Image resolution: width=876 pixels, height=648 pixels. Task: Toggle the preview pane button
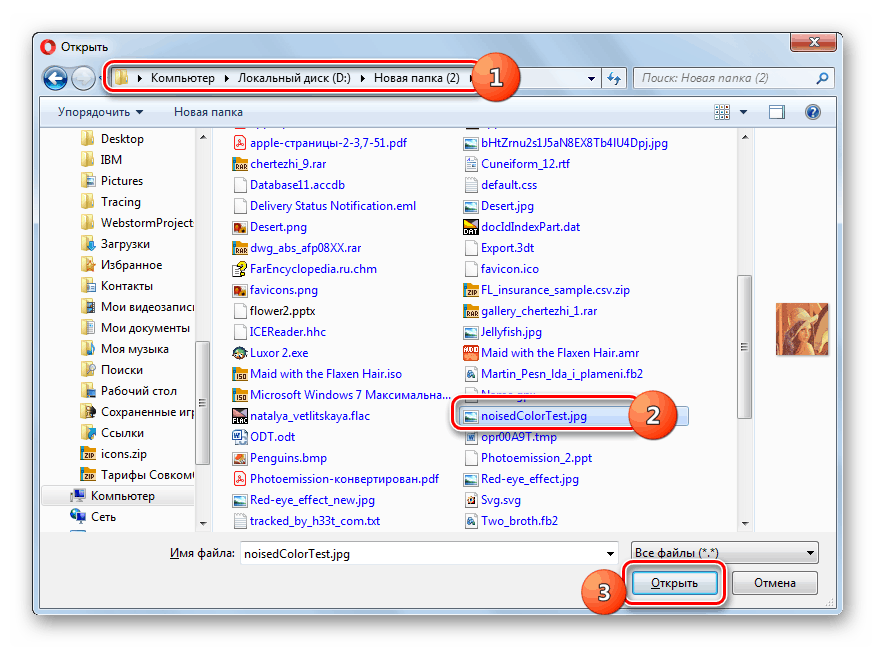tap(777, 112)
